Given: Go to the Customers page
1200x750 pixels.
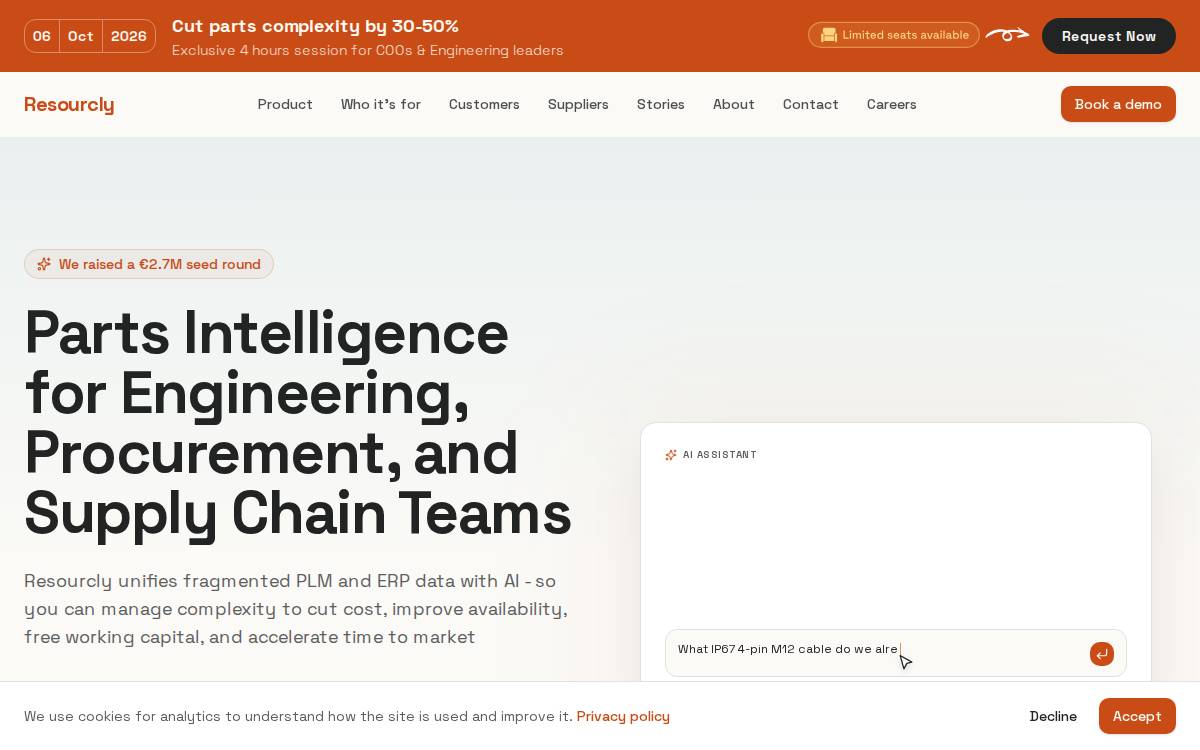Looking at the screenshot, I should 484,104.
